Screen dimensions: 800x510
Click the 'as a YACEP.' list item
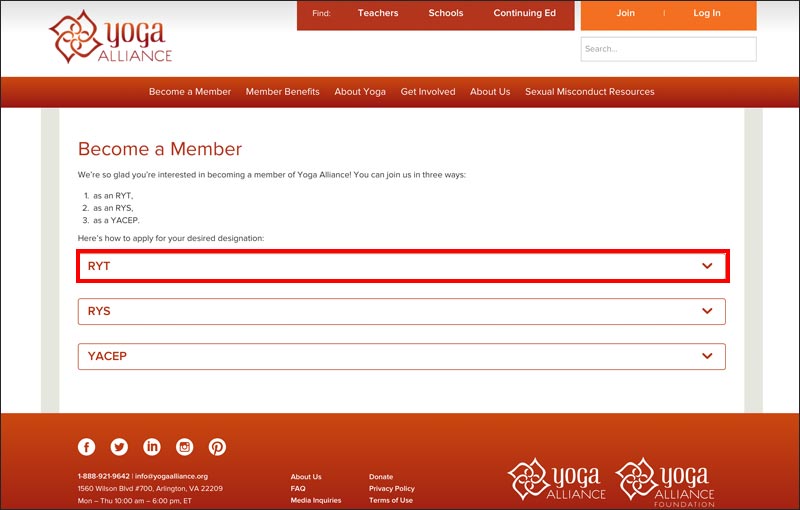point(116,220)
